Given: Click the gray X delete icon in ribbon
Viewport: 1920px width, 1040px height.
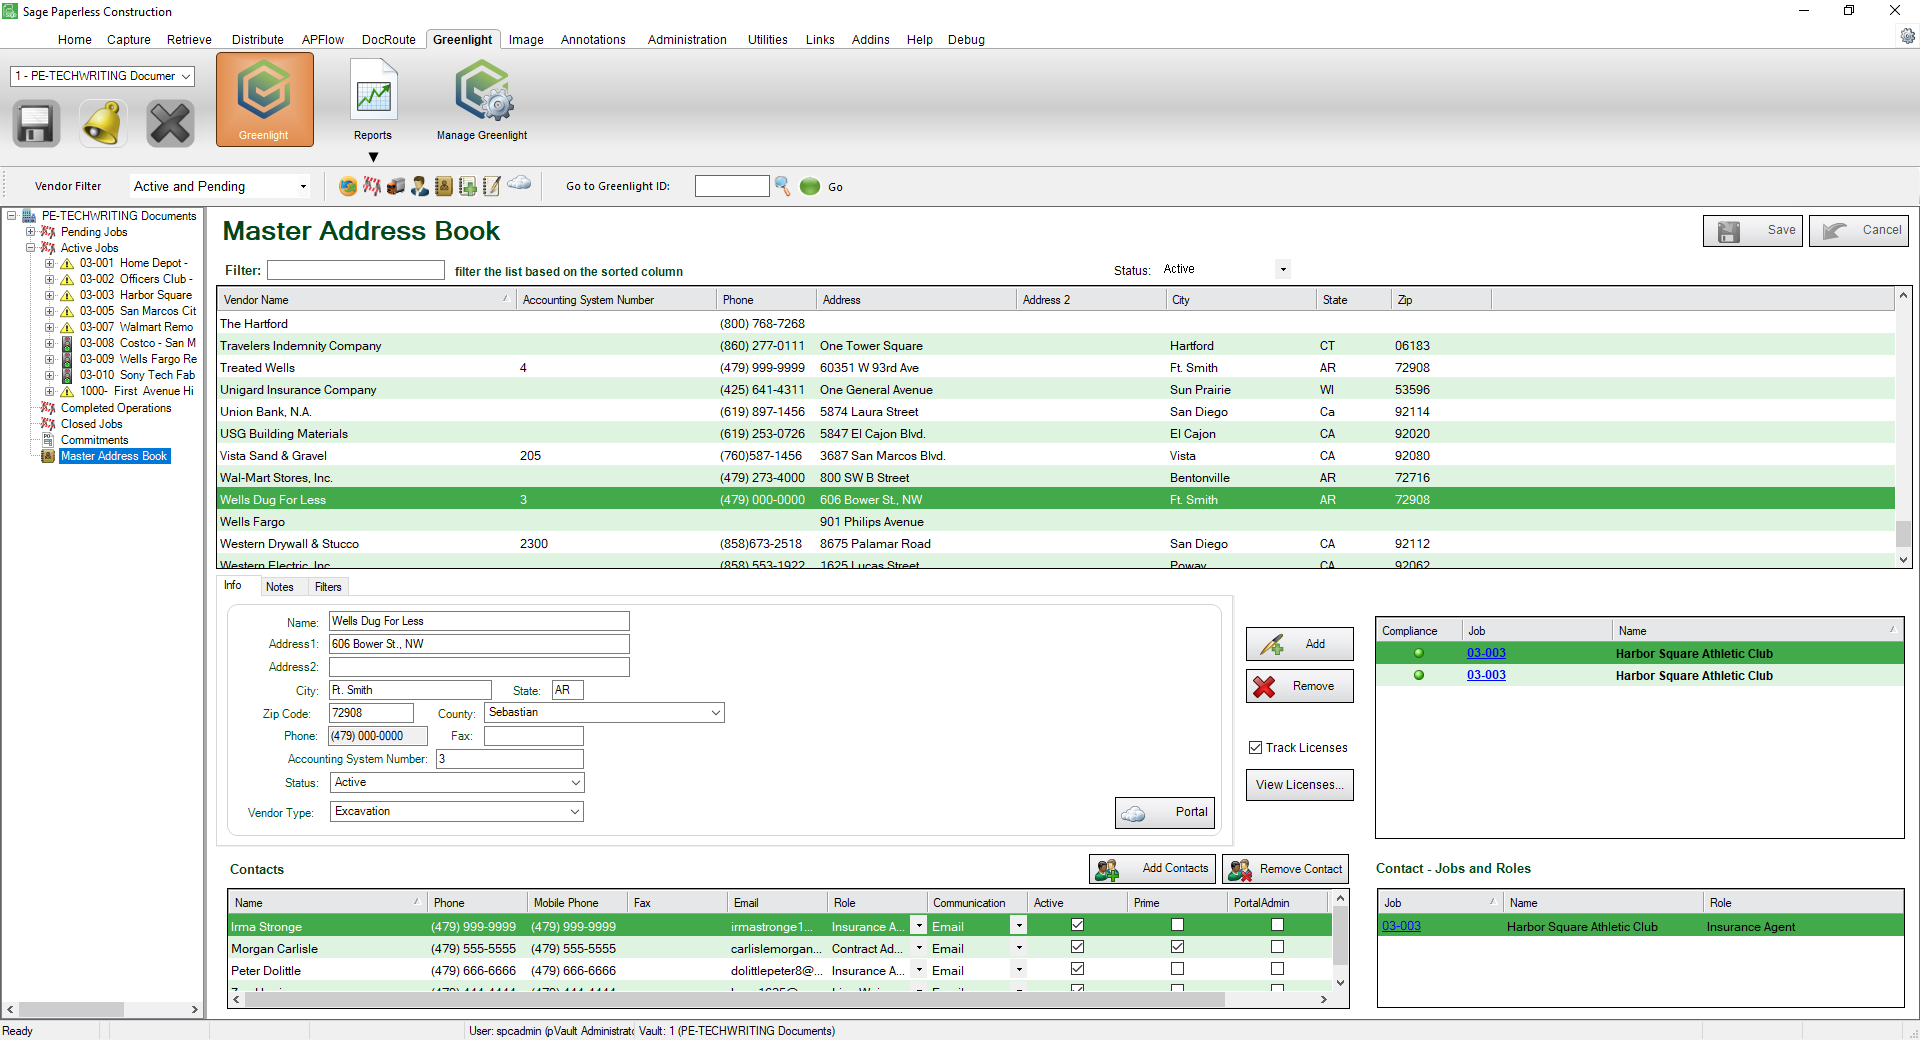Looking at the screenshot, I should coord(170,124).
